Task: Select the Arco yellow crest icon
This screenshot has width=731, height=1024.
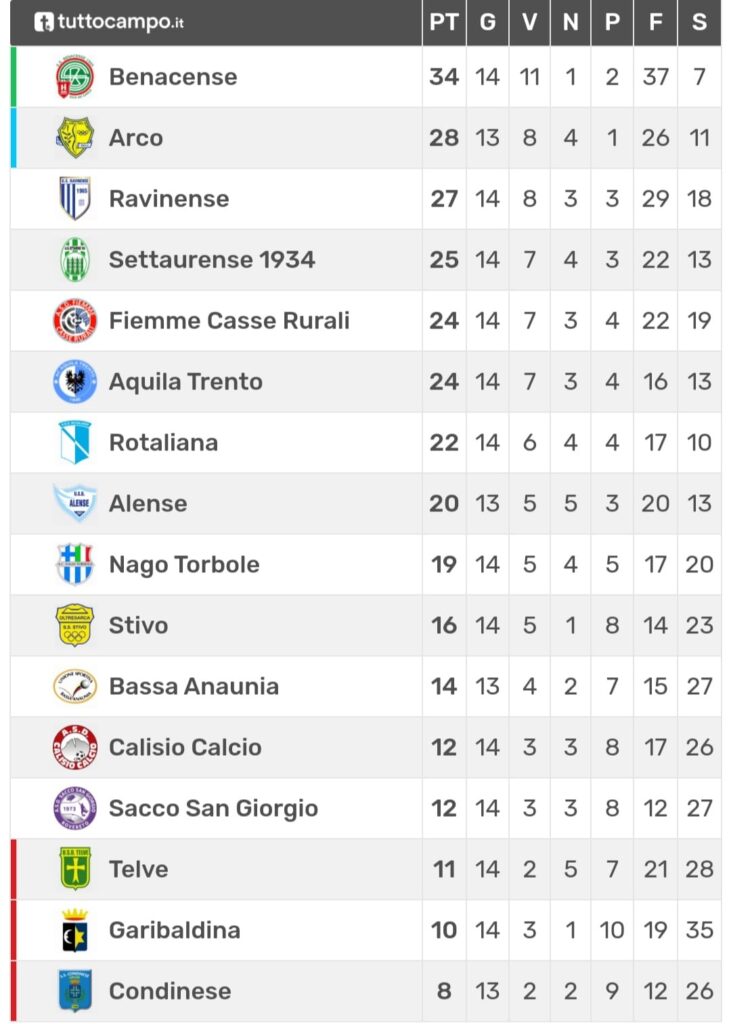Action: pyautogui.click(x=74, y=138)
